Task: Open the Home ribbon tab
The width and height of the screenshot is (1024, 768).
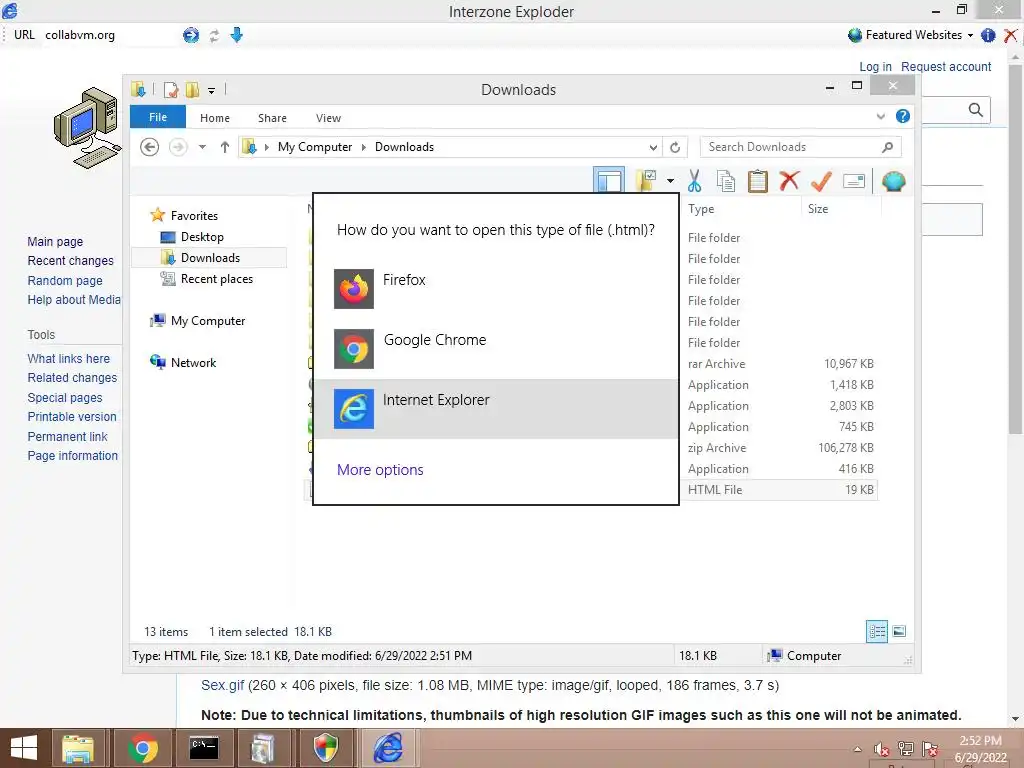Action: pos(215,118)
